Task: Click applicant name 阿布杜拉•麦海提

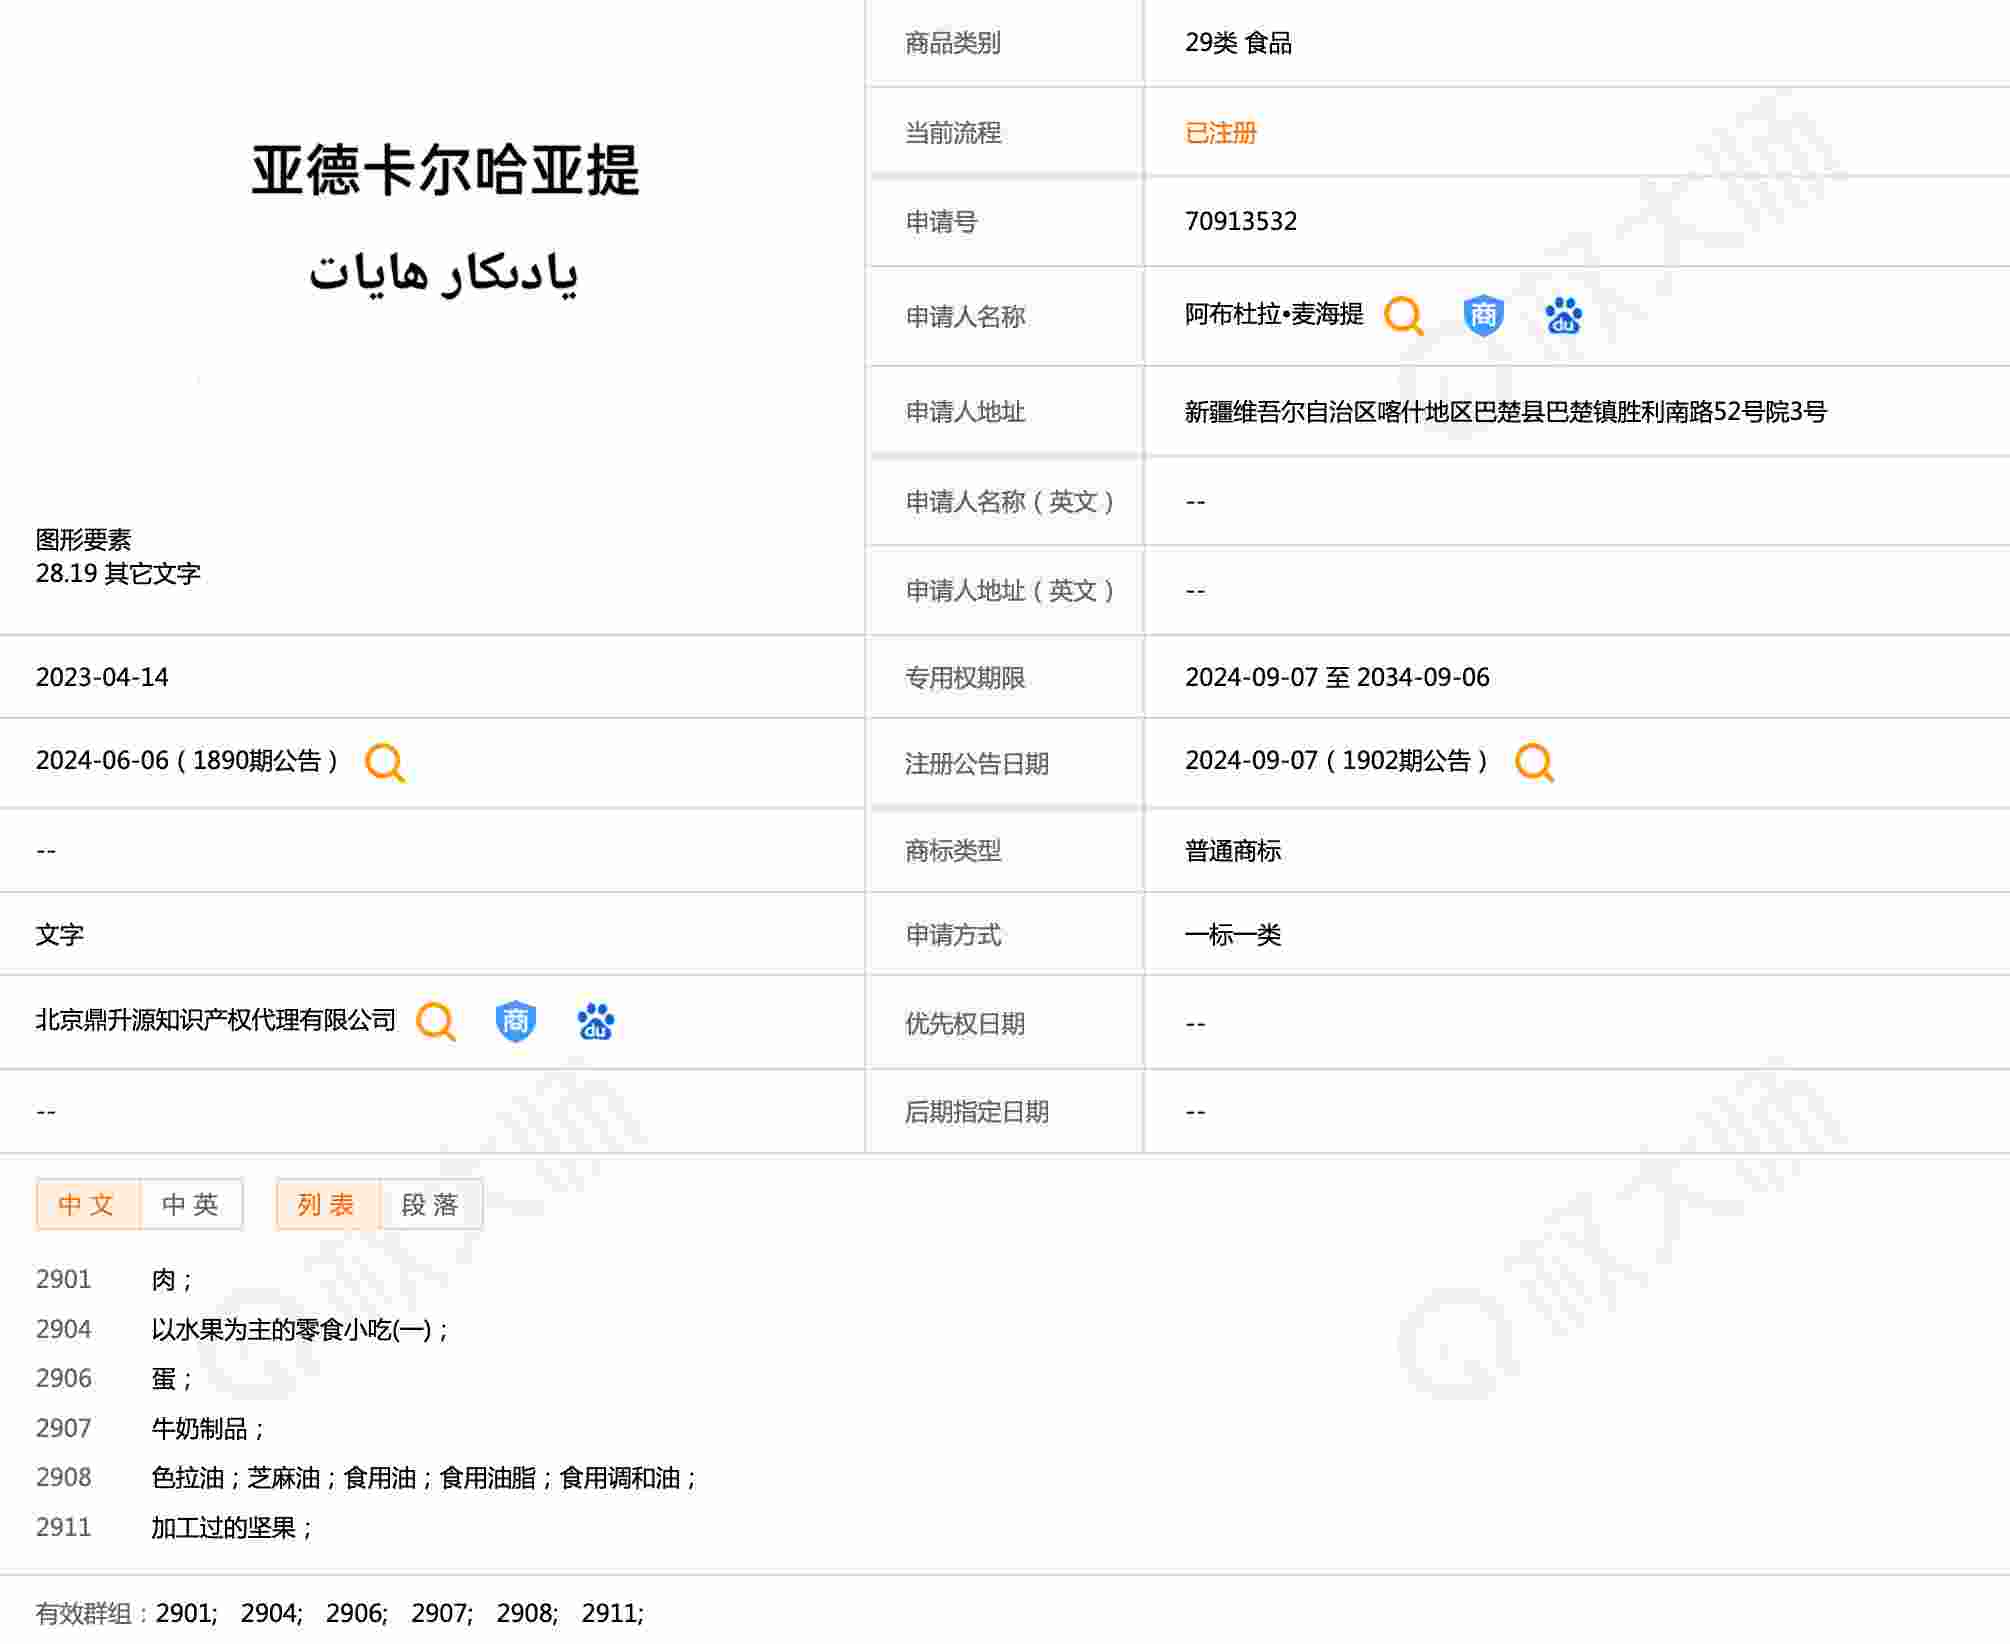Action: click(1273, 315)
